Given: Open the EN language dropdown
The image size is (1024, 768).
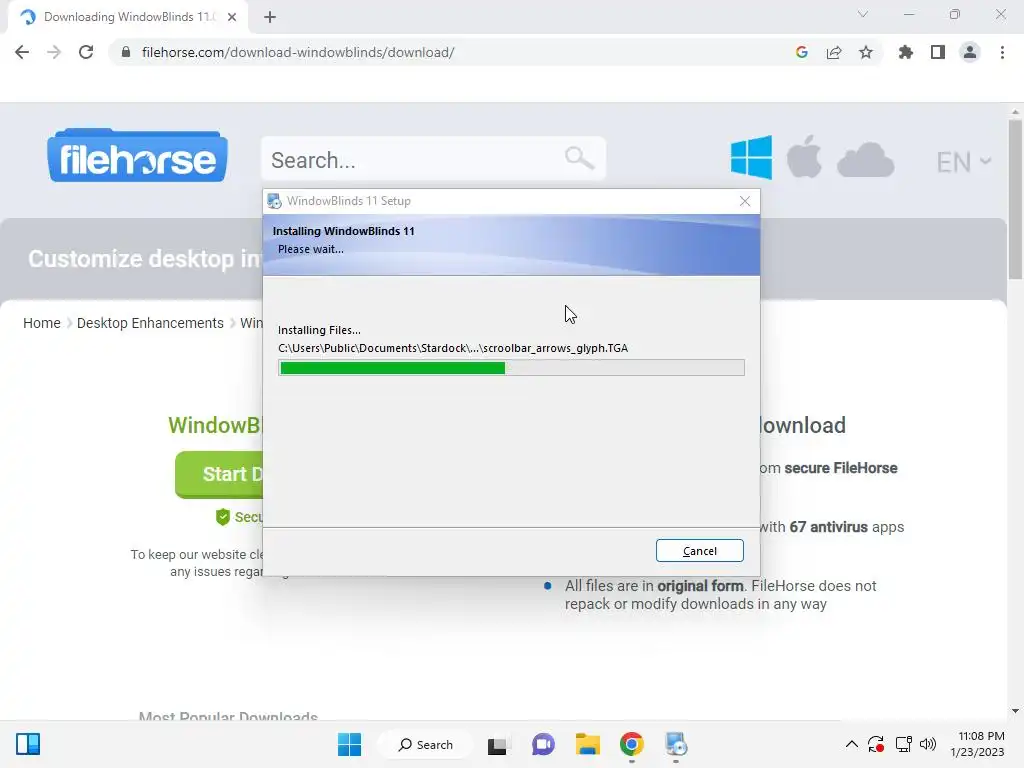Looking at the screenshot, I should point(963,162).
